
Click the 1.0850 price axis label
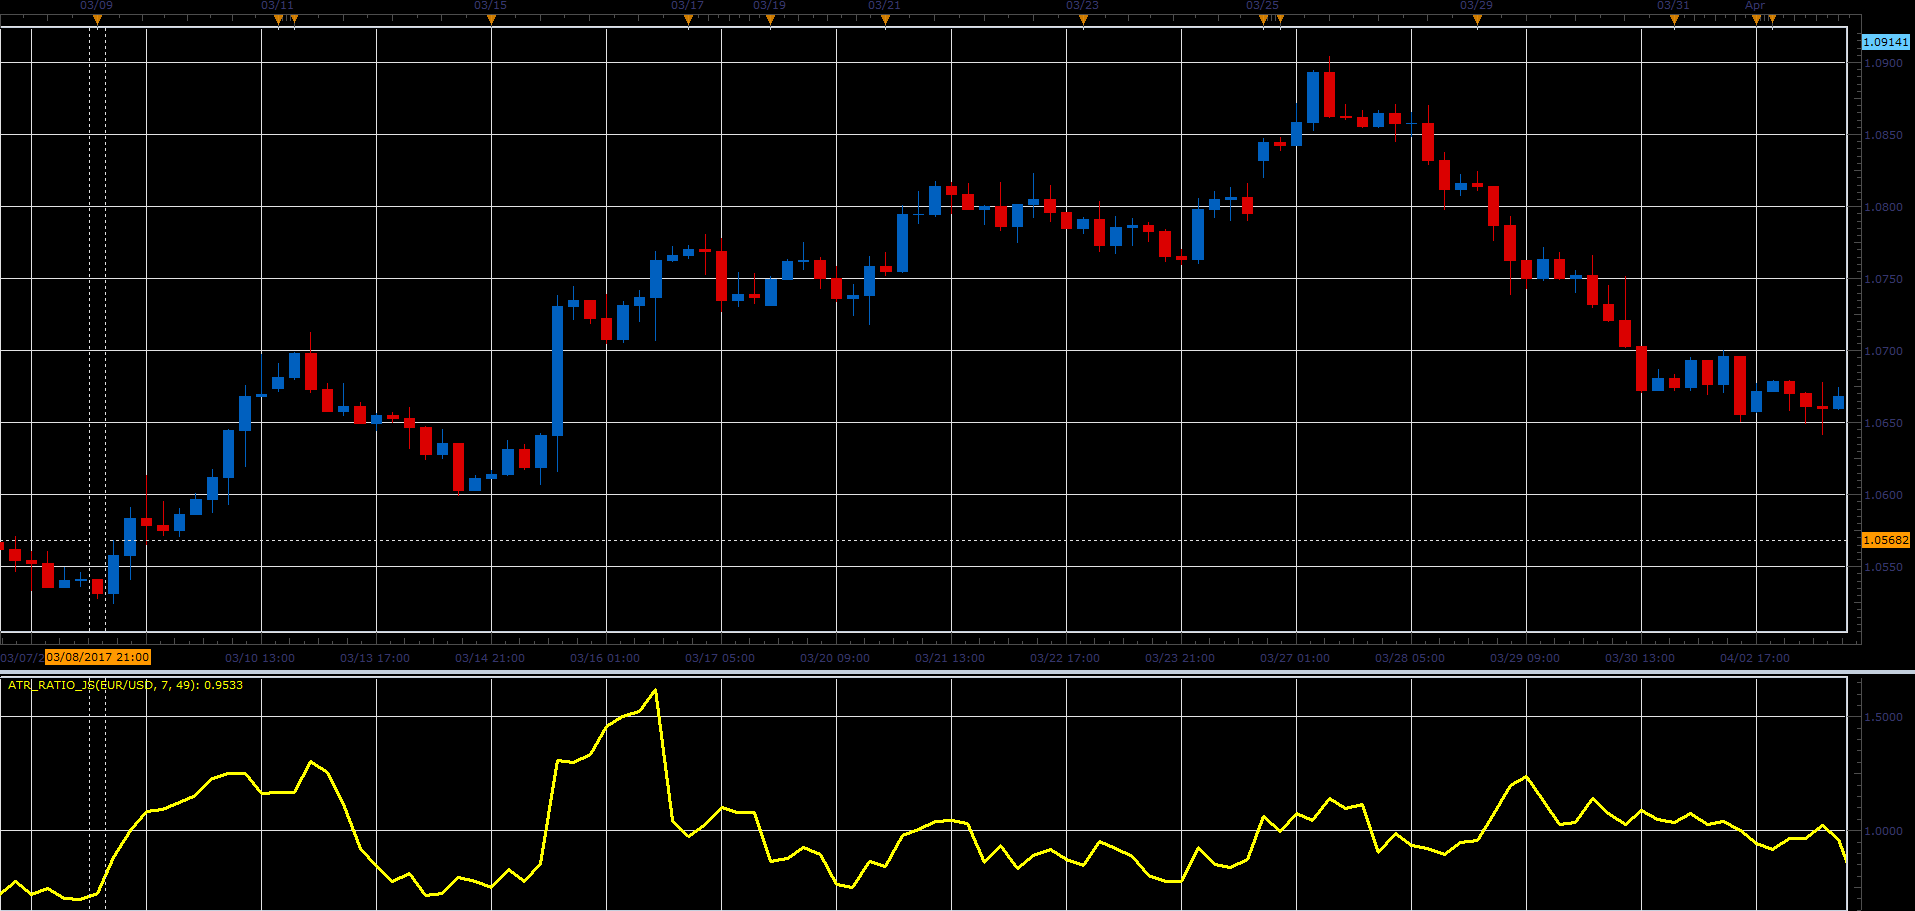(1884, 135)
